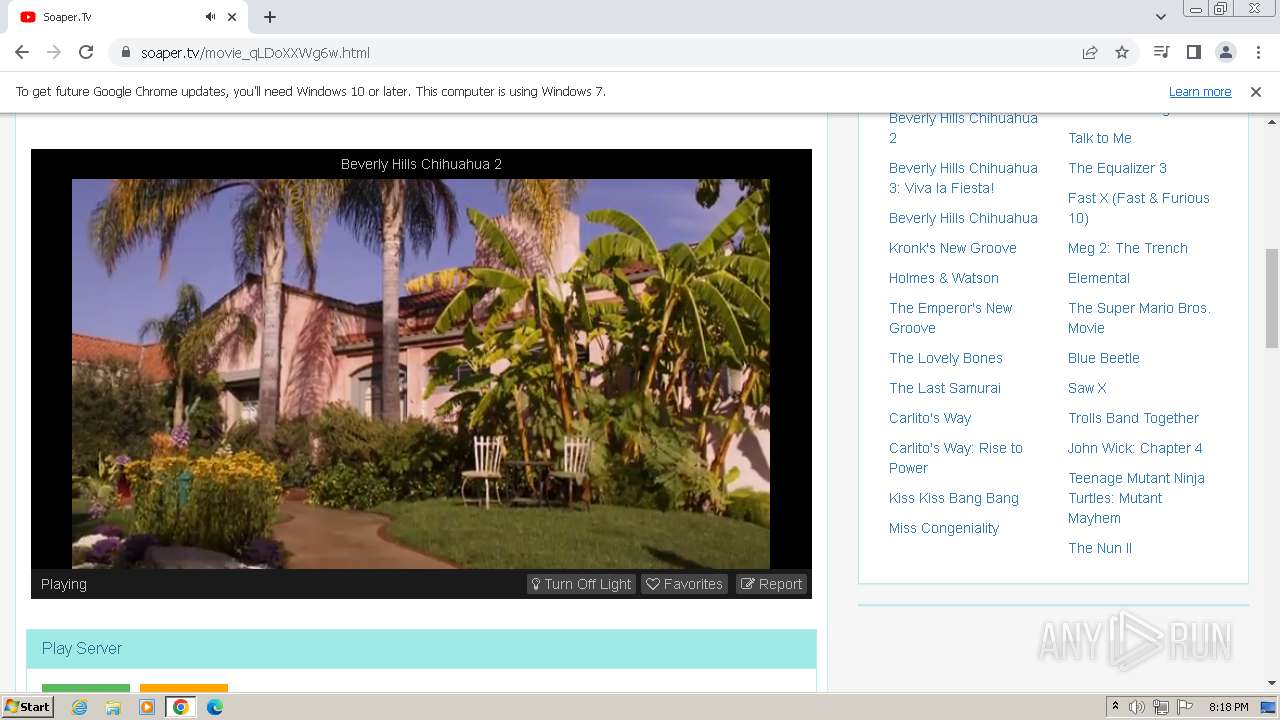Viewport: 1280px width, 720px height.
Task: Open the system volume tray icon
Action: (1137, 707)
